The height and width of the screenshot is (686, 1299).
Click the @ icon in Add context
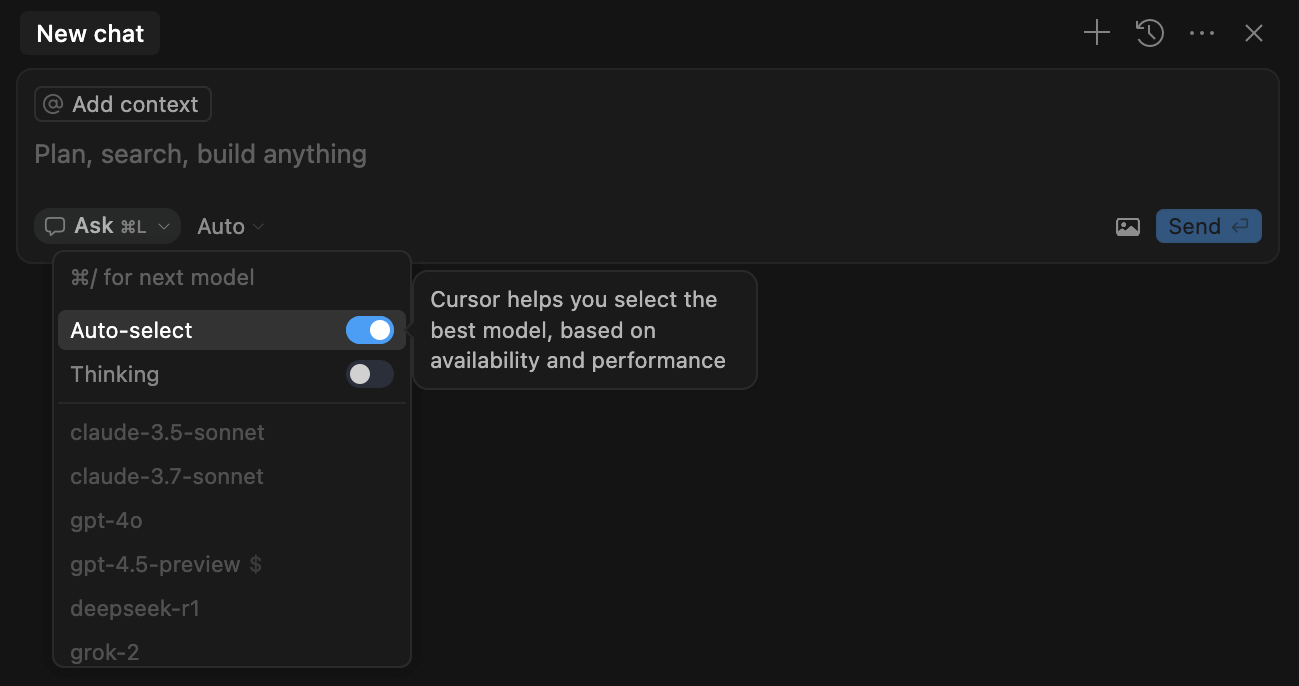click(53, 104)
